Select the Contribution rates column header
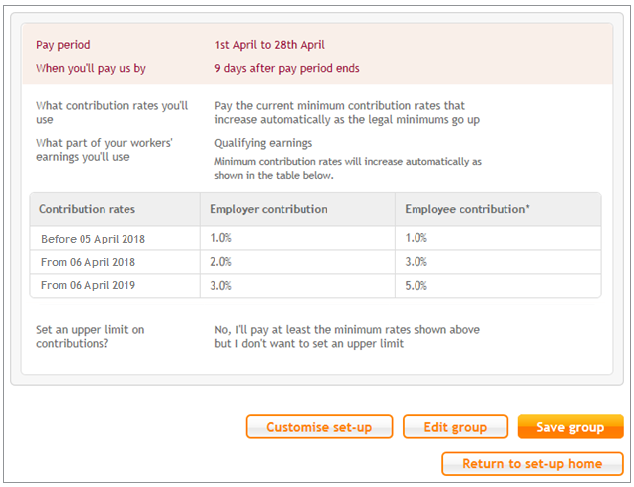The width and height of the screenshot is (634, 487). [x=87, y=210]
